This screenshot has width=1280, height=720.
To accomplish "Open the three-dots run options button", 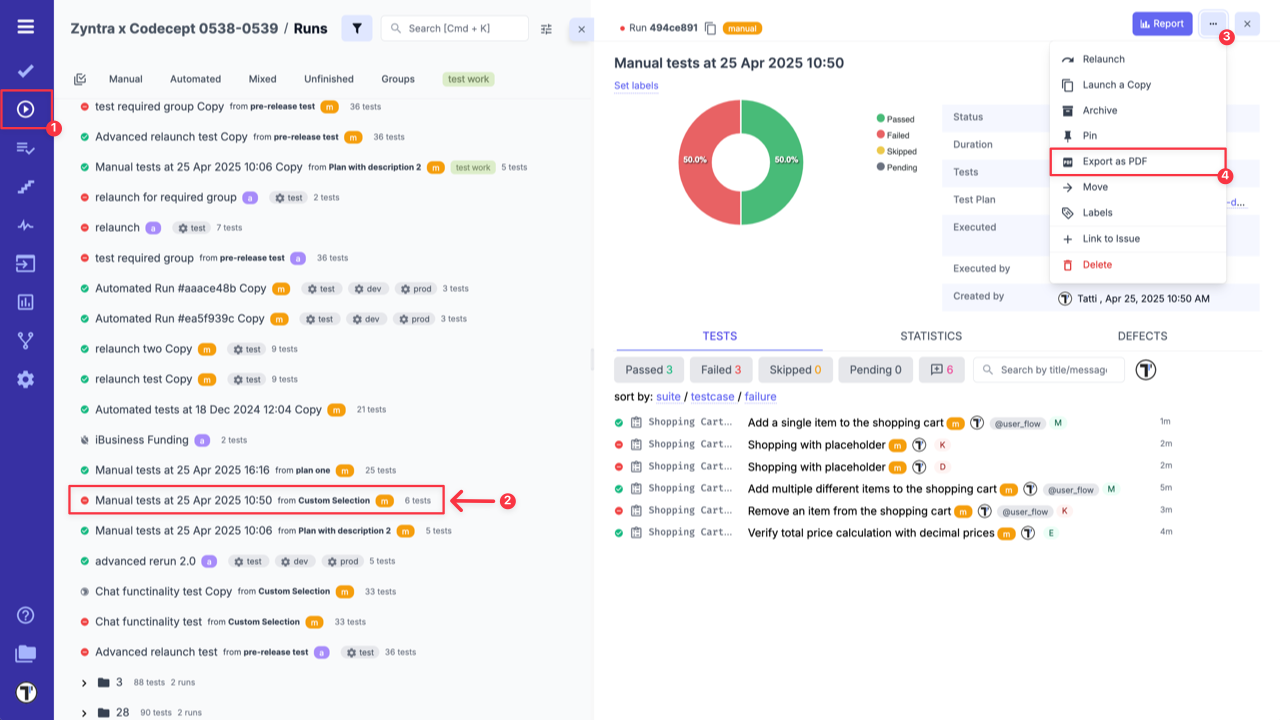I will [x=1212, y=24].
